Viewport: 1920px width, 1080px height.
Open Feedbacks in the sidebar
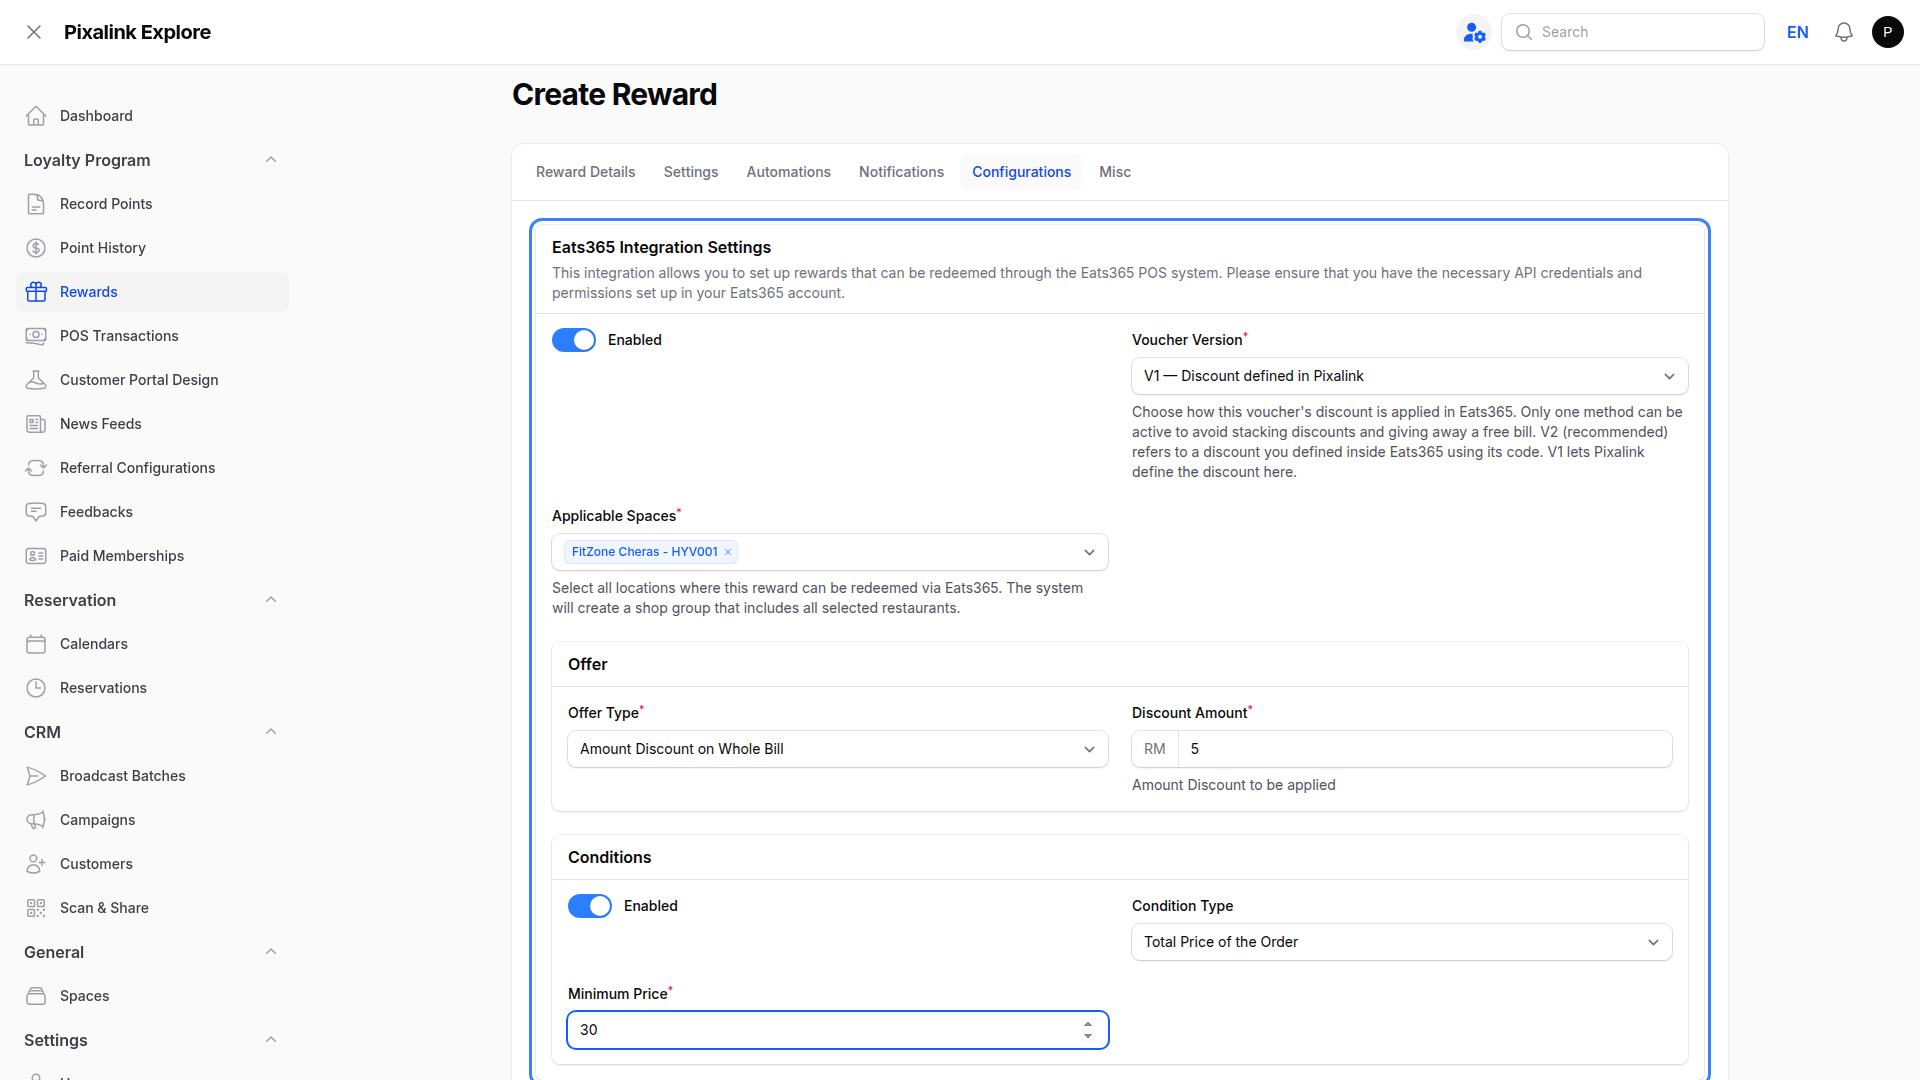(x=152, y=512)
